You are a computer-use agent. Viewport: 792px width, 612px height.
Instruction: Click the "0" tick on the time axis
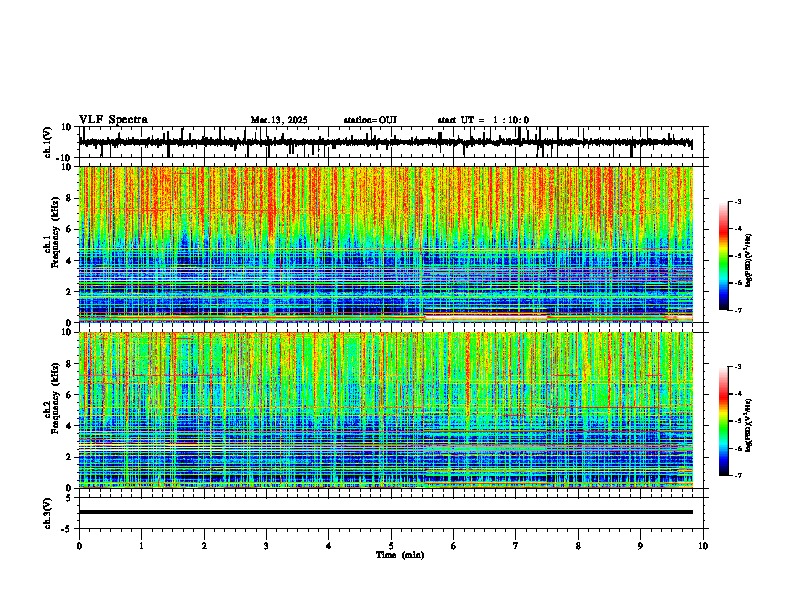(x=79, y=546)
